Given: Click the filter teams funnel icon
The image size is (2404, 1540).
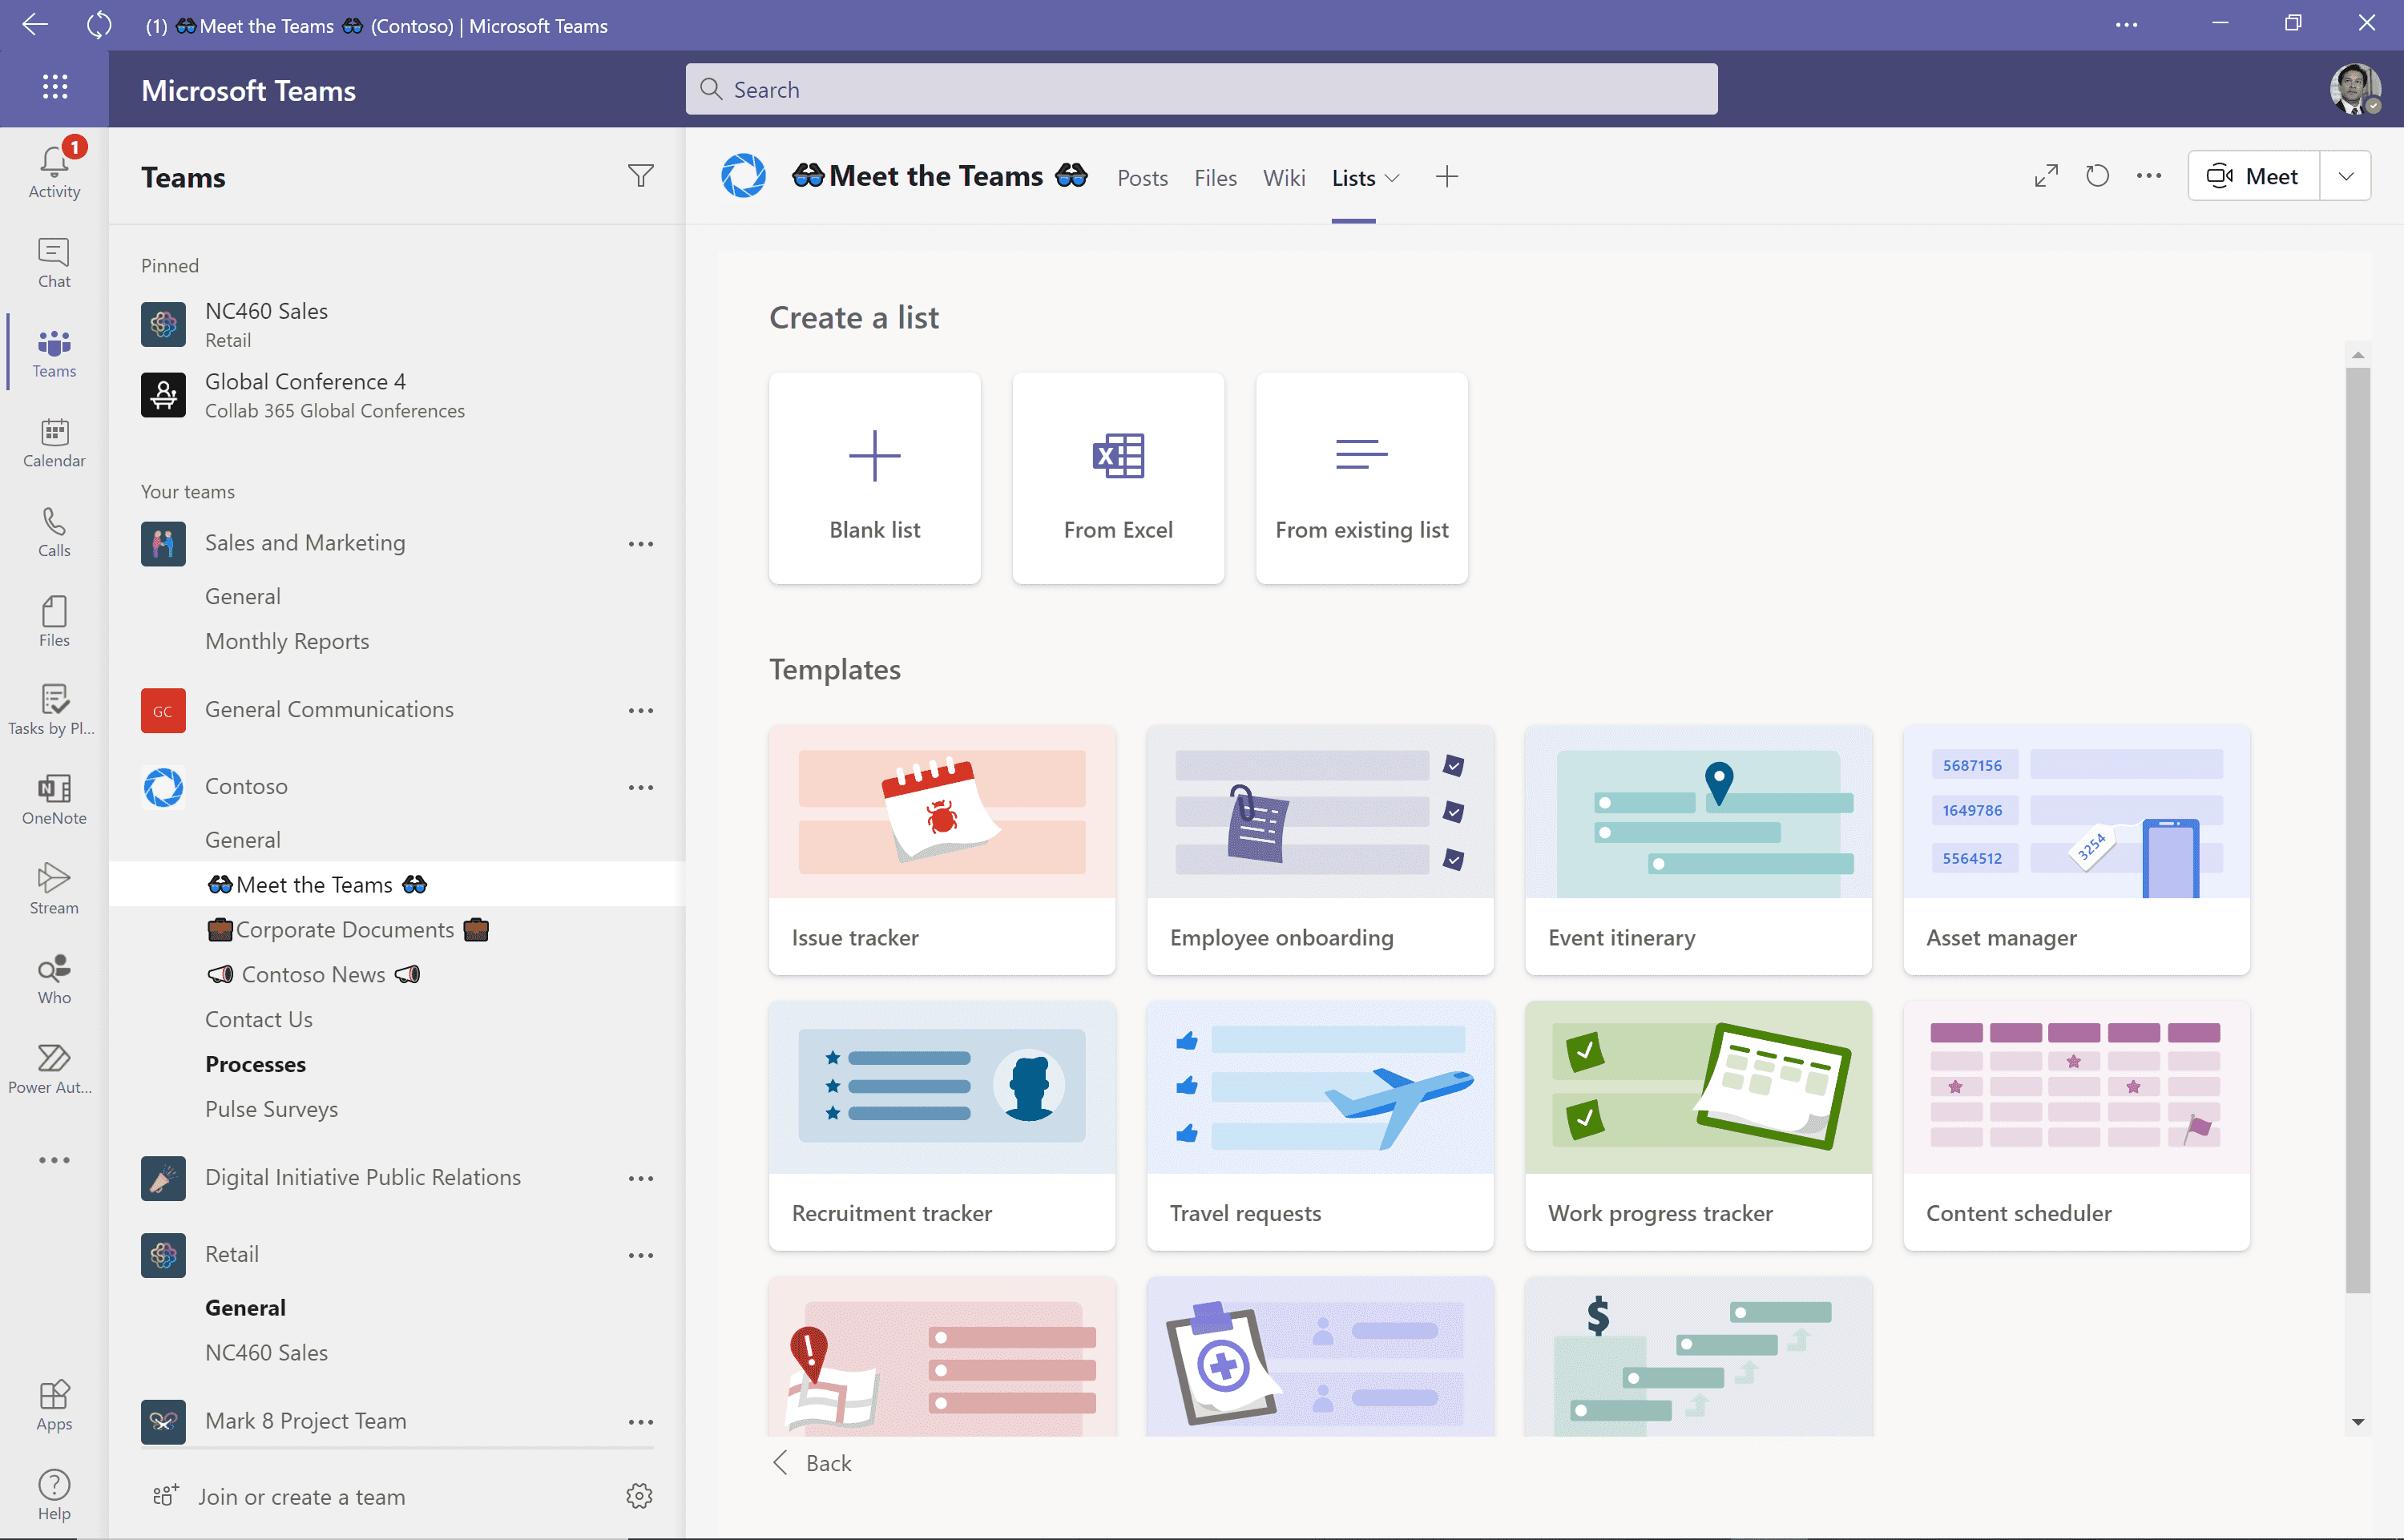Looking at the screenshot, I should pos(640,177).
